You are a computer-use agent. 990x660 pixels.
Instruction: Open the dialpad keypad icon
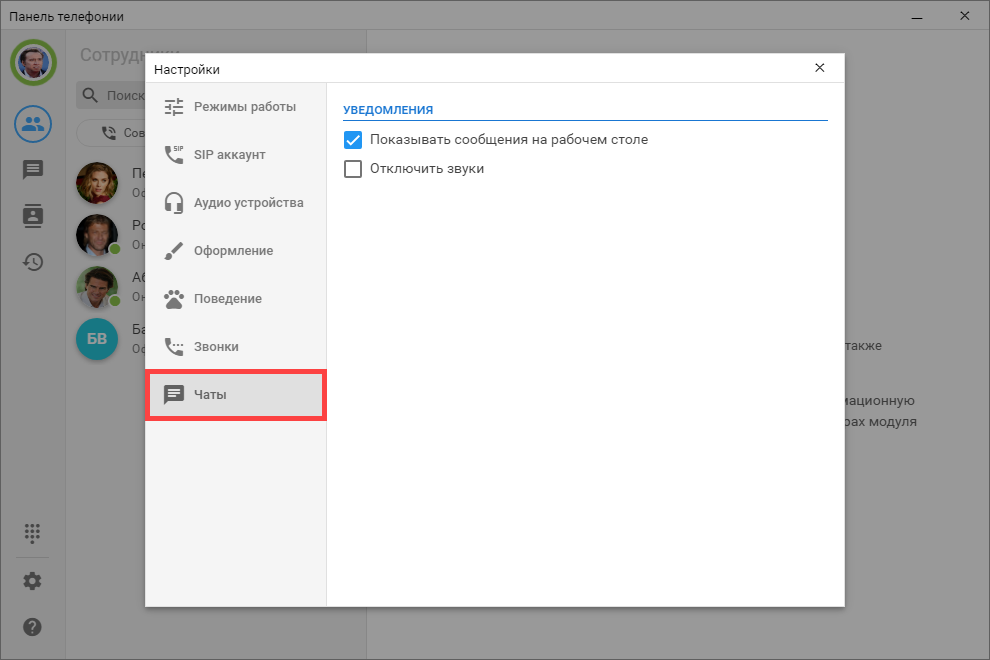point(33,533)
